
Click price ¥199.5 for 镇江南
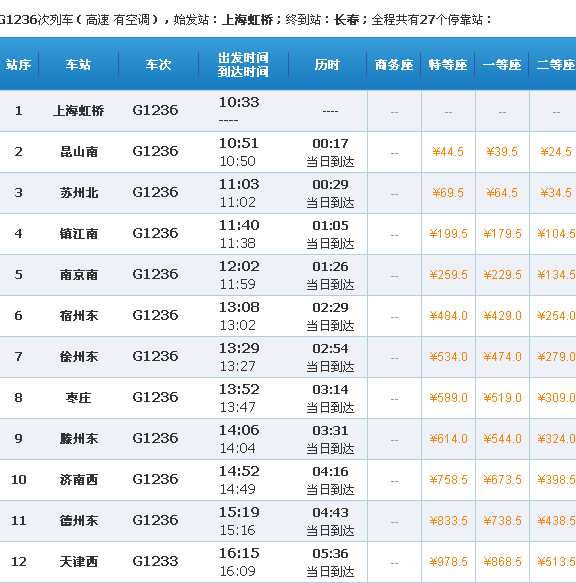(x=448, y=233)
